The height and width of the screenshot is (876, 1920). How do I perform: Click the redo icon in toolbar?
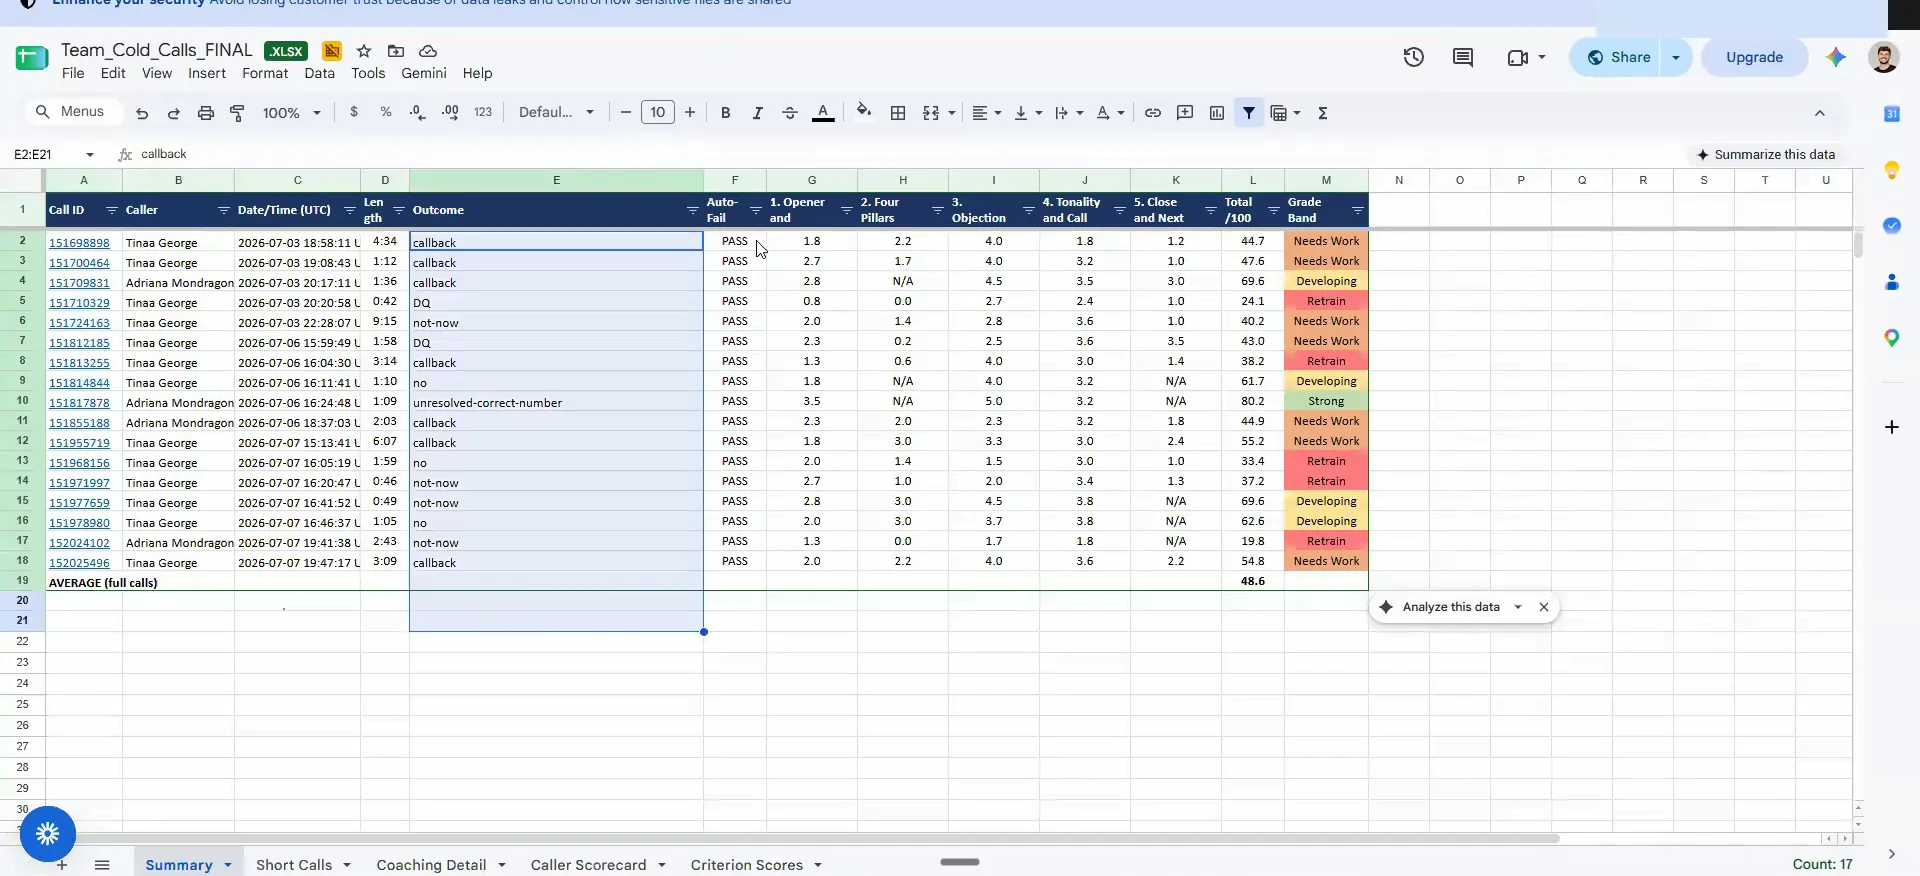(x=174, y=113)
